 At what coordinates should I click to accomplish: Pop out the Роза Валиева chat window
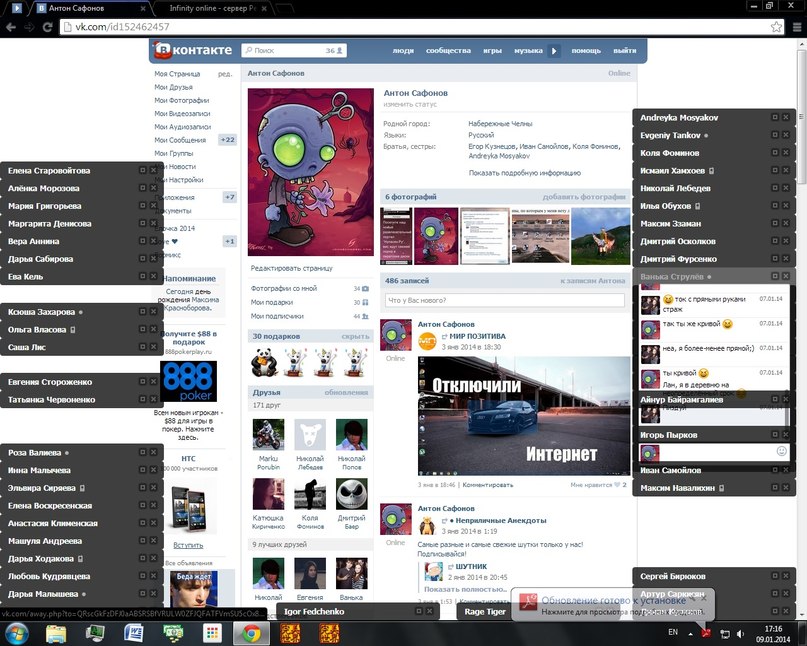tap(143, 452)
